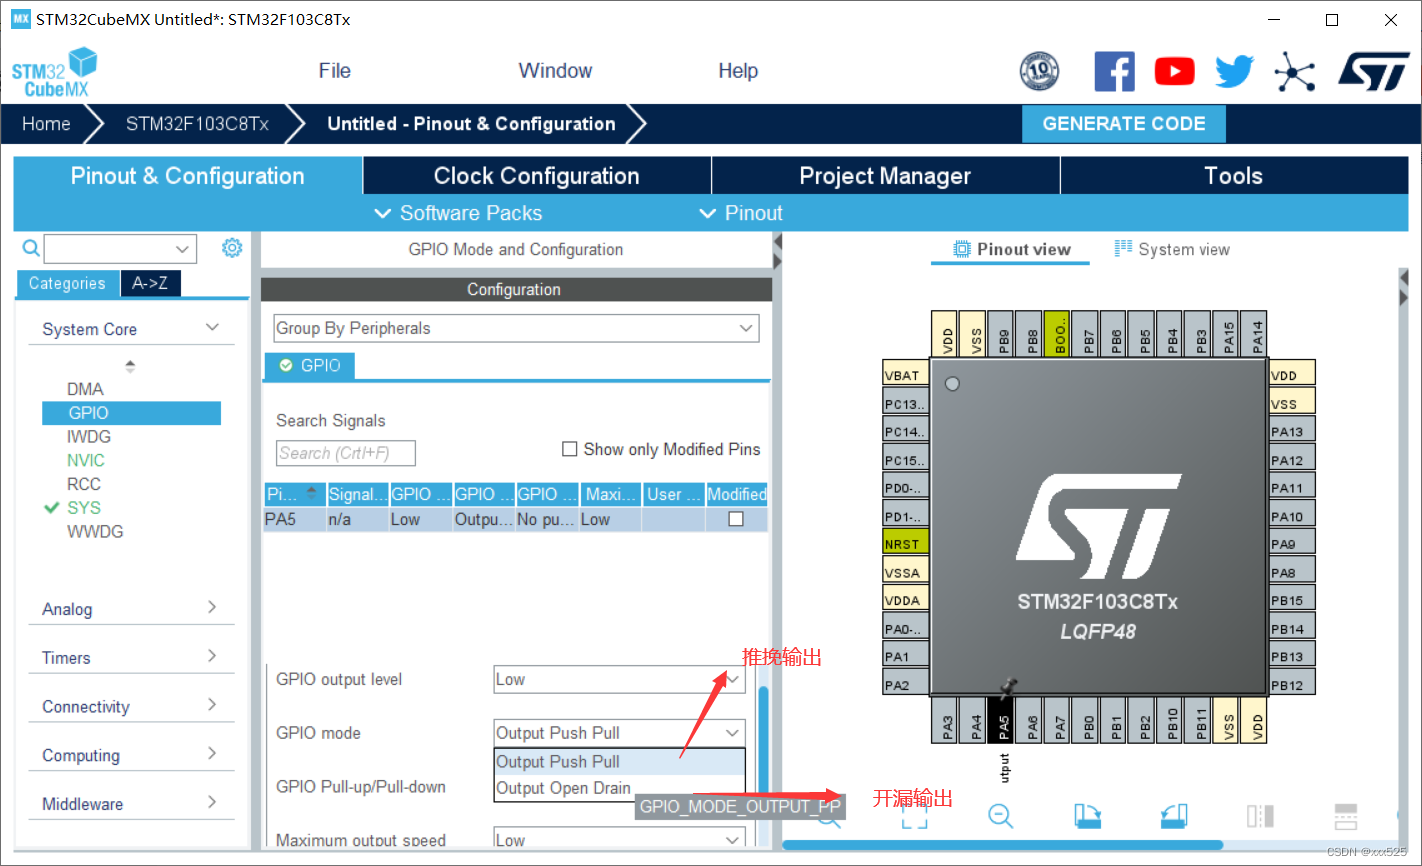Go to the Home breadcrumb
1422x866 pixels.
point(46,124)
